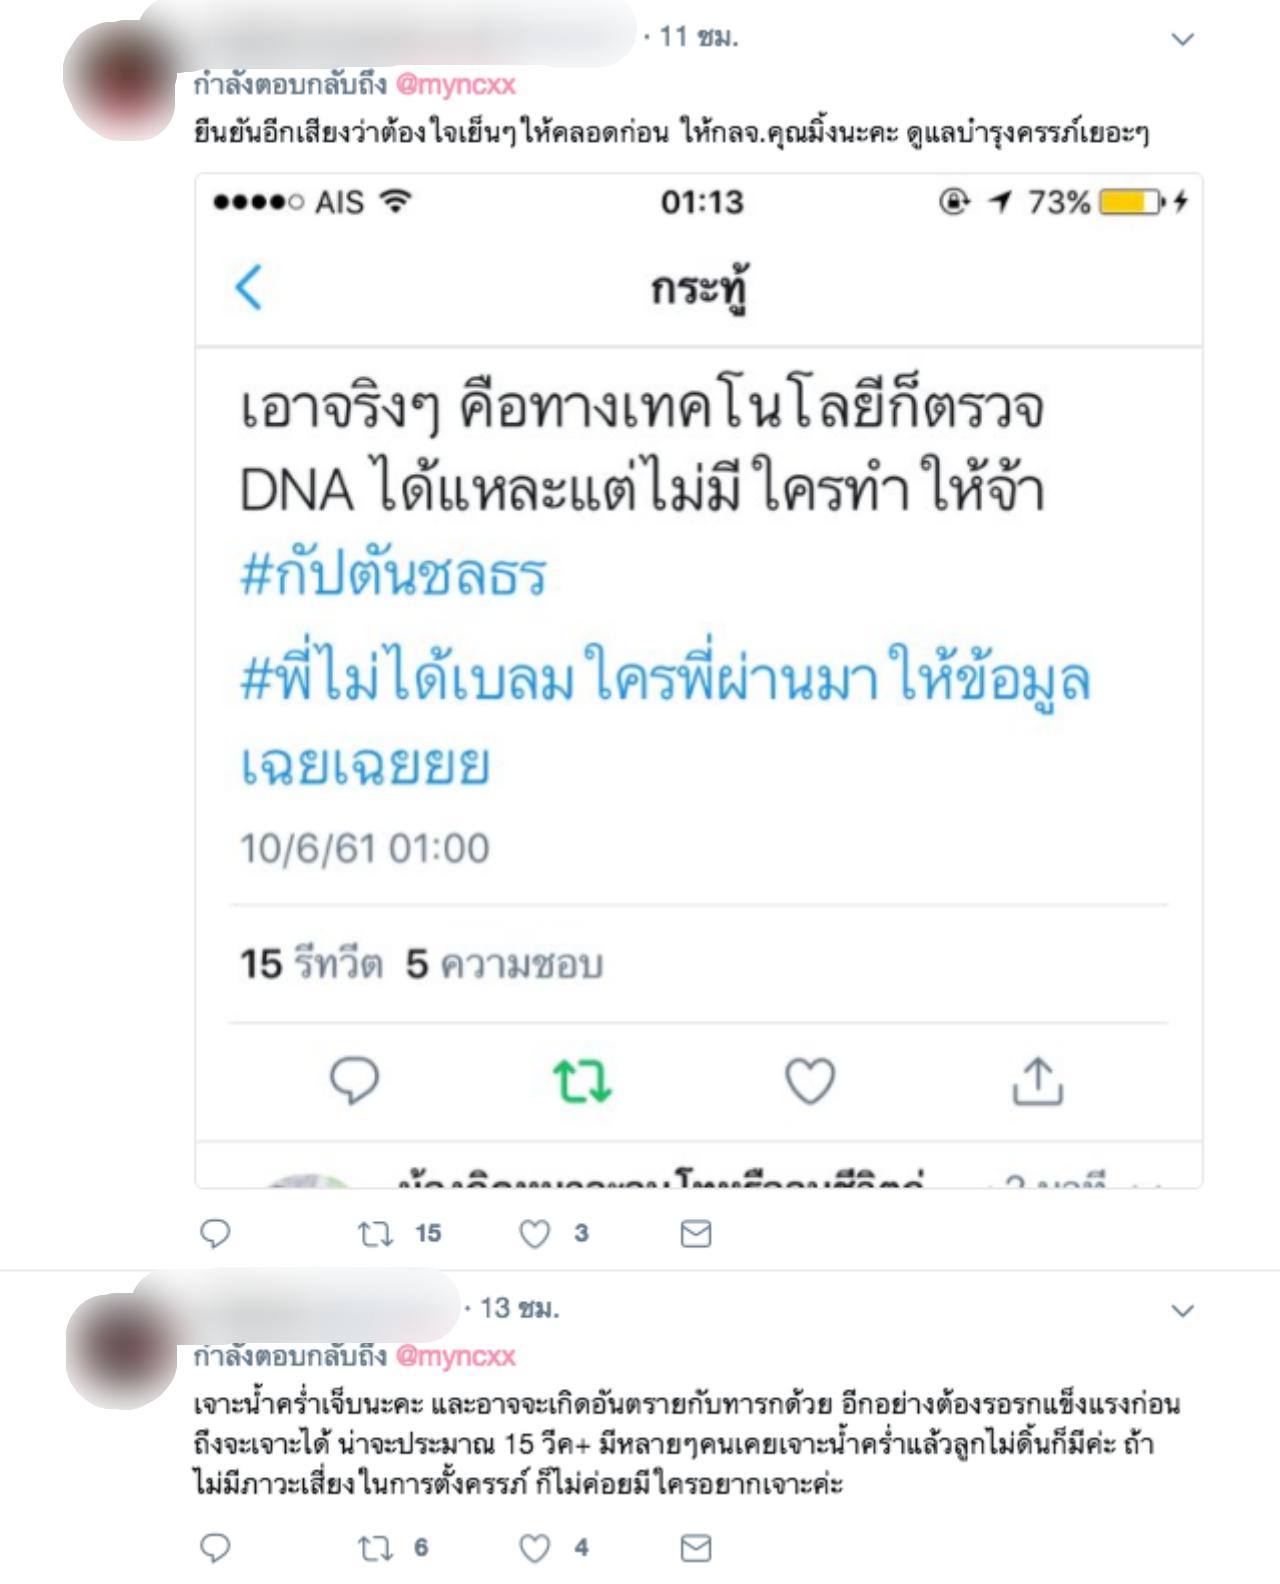Open @myncxx mention in second tweet
Image resolution: width=1280 pixels, height=1584 pixels.
click(x=456, y=1356)
